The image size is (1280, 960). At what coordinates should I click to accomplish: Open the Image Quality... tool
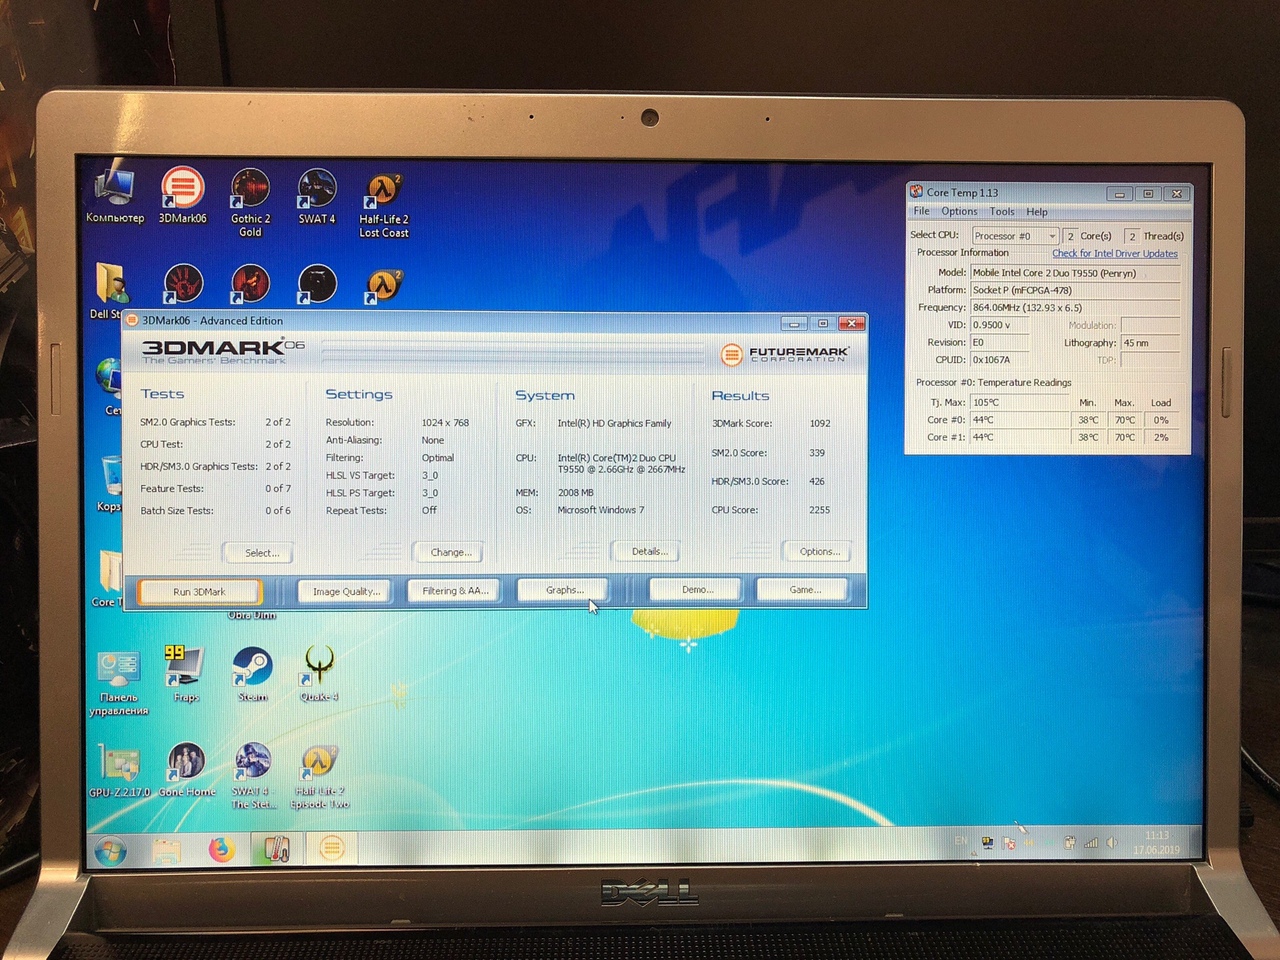tap(346, 591)
